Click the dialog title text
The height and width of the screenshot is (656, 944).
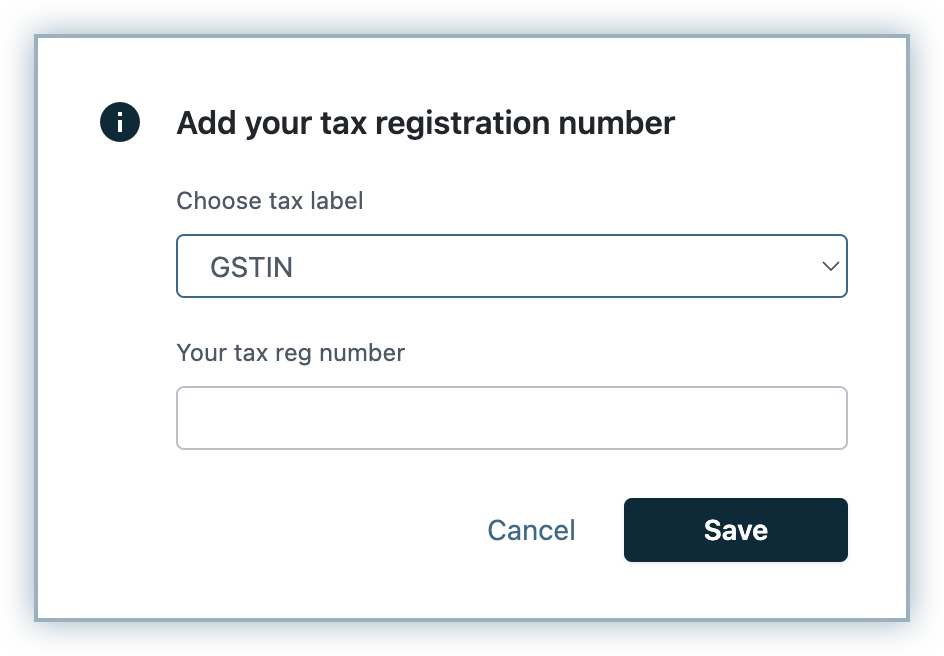coord(425,123)
